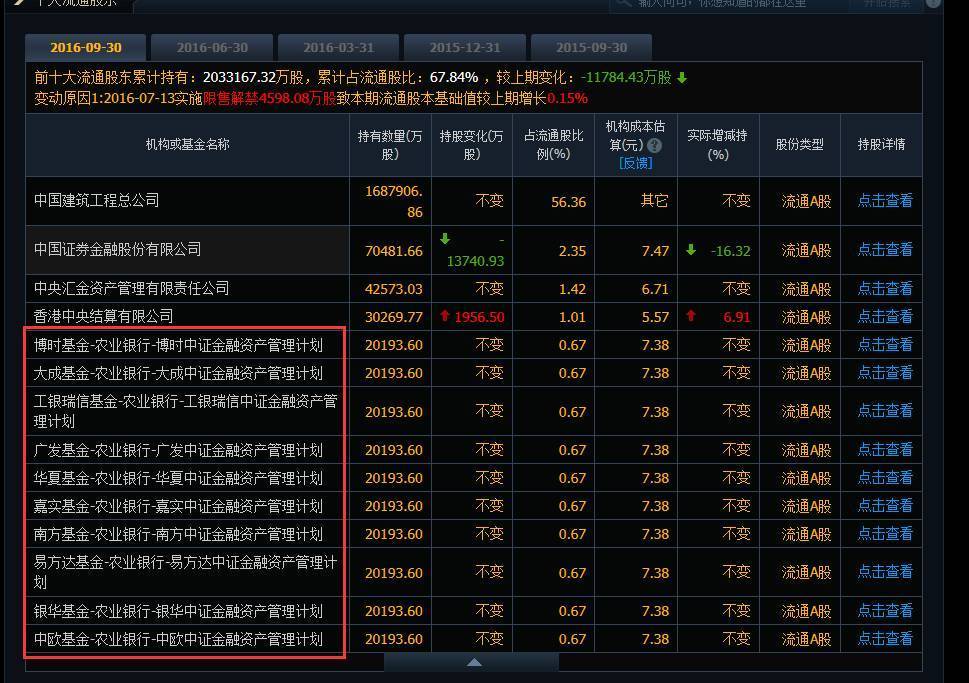This screenshot has width=969, height=683.
Task: Click the holding value 42573.03
Action: (394, 289)
